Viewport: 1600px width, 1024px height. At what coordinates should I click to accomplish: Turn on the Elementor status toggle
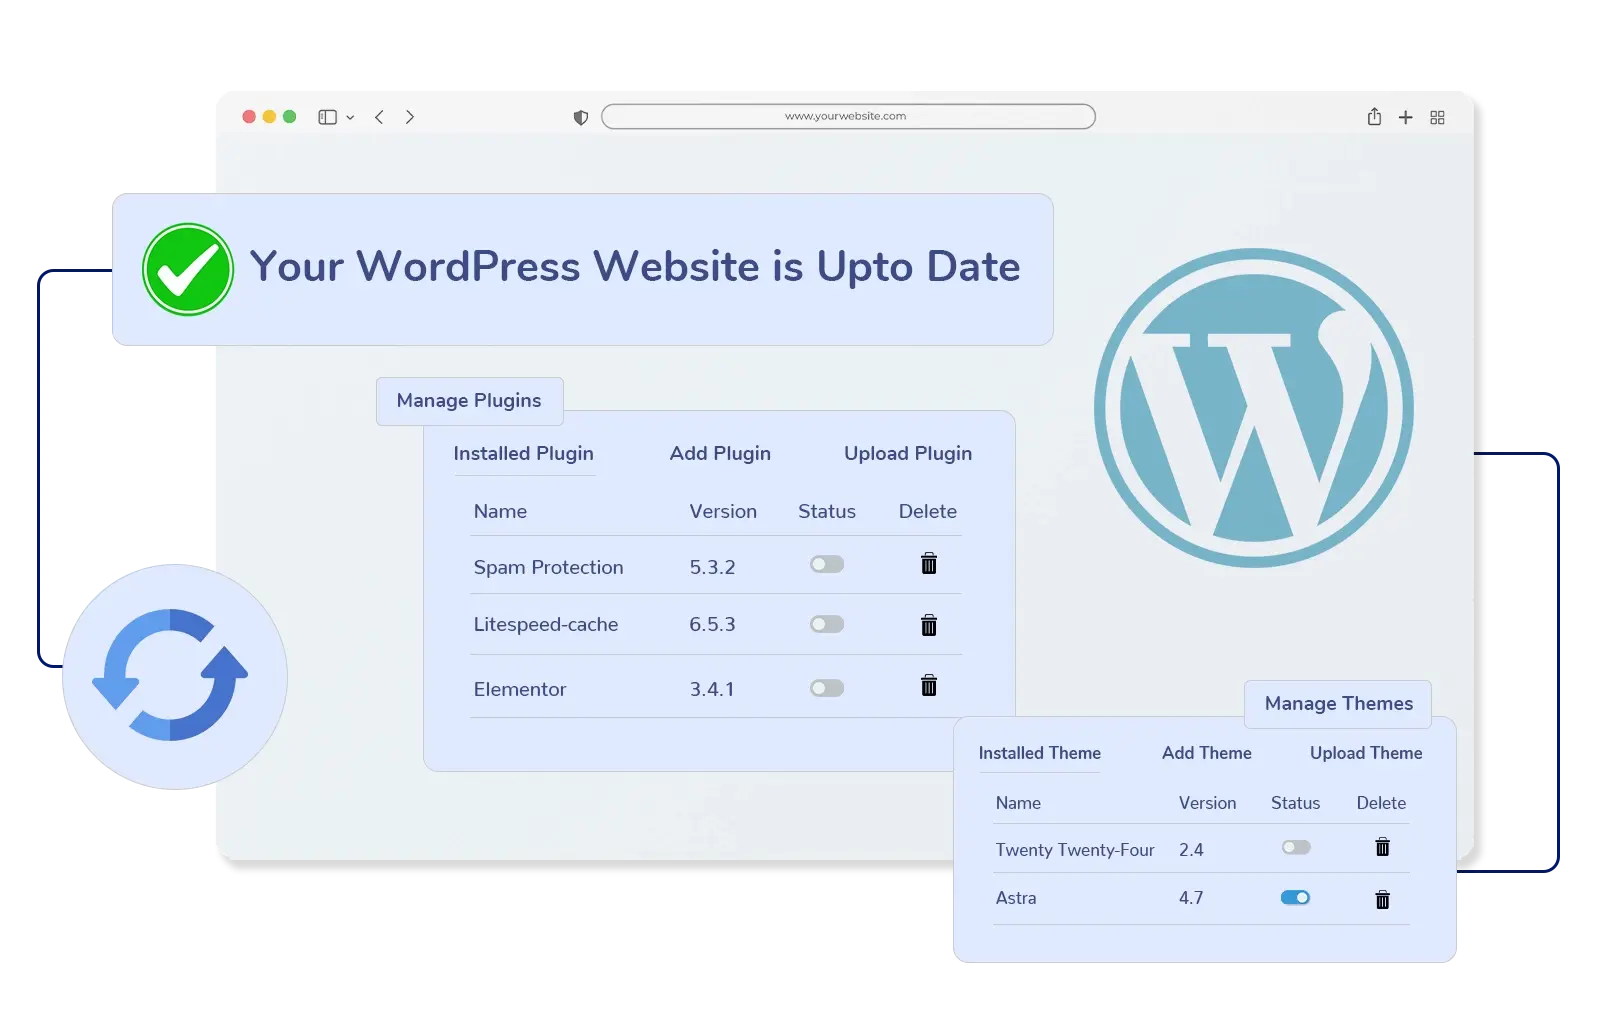(827, 688)
